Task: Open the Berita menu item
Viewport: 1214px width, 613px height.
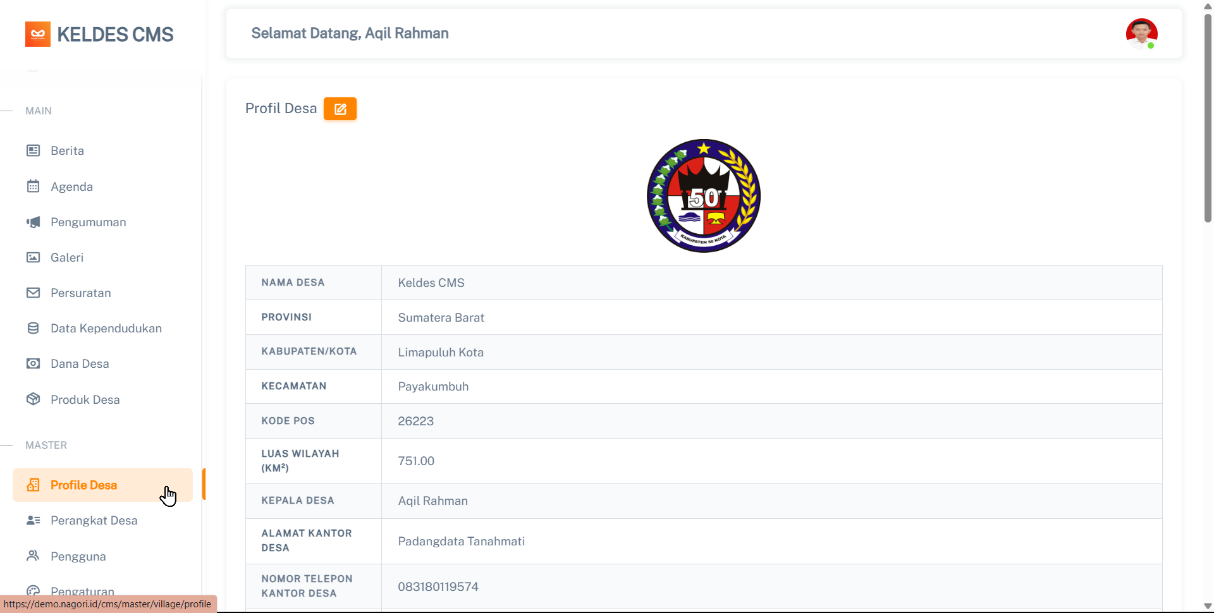Action: [x=67, y=151]
